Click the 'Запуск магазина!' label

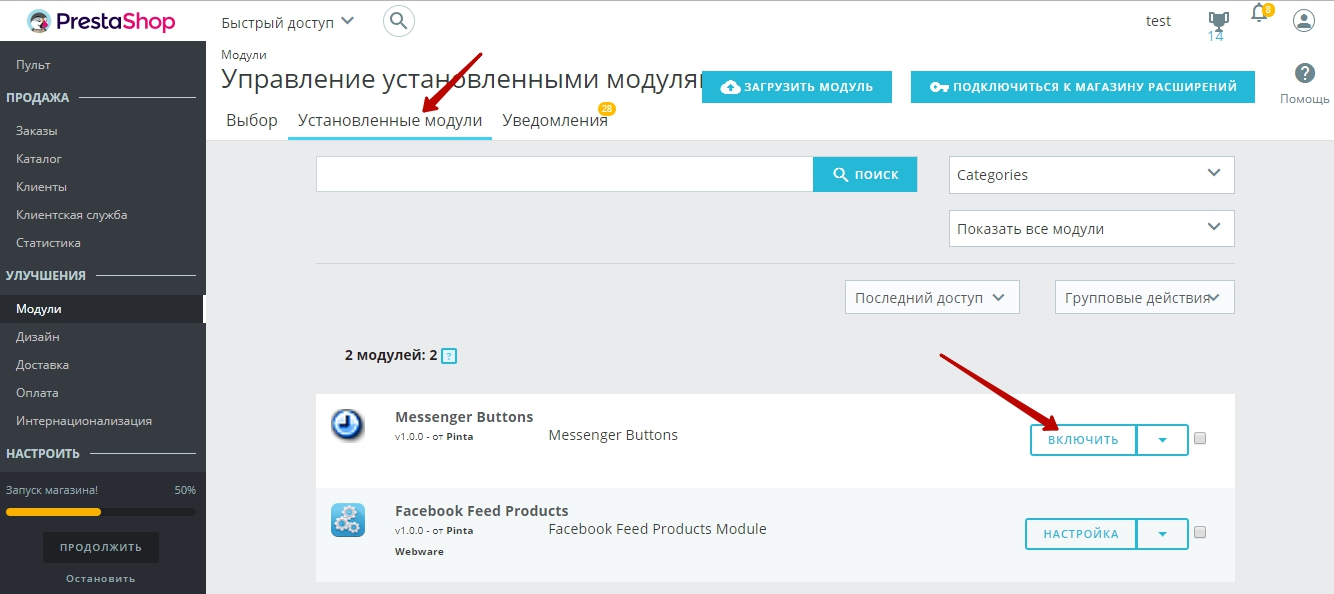point(52,490)
